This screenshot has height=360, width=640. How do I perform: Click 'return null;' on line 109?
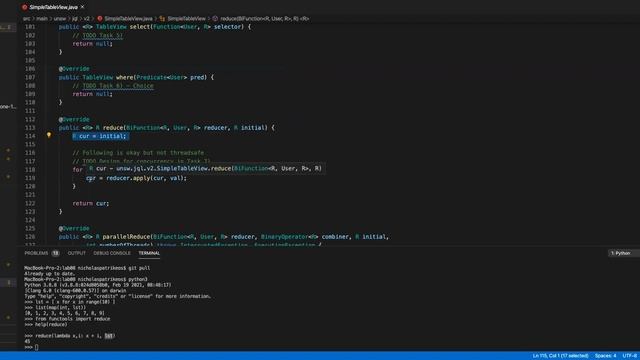(x=92, y=94)
